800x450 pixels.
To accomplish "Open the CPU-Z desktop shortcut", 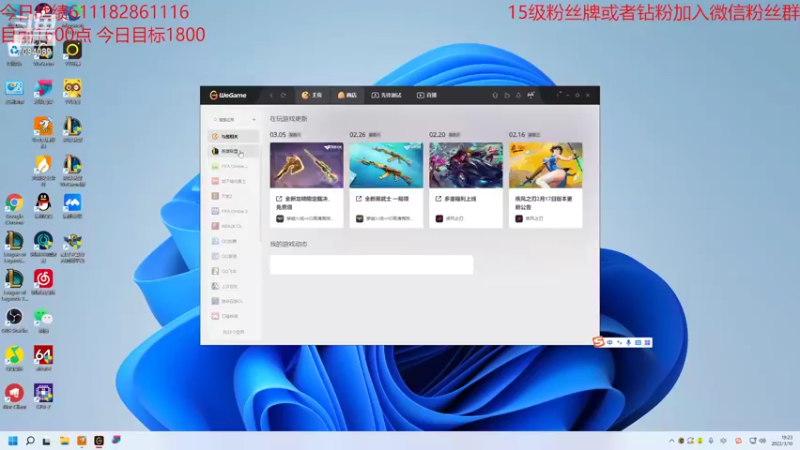I will pos(43,396).
